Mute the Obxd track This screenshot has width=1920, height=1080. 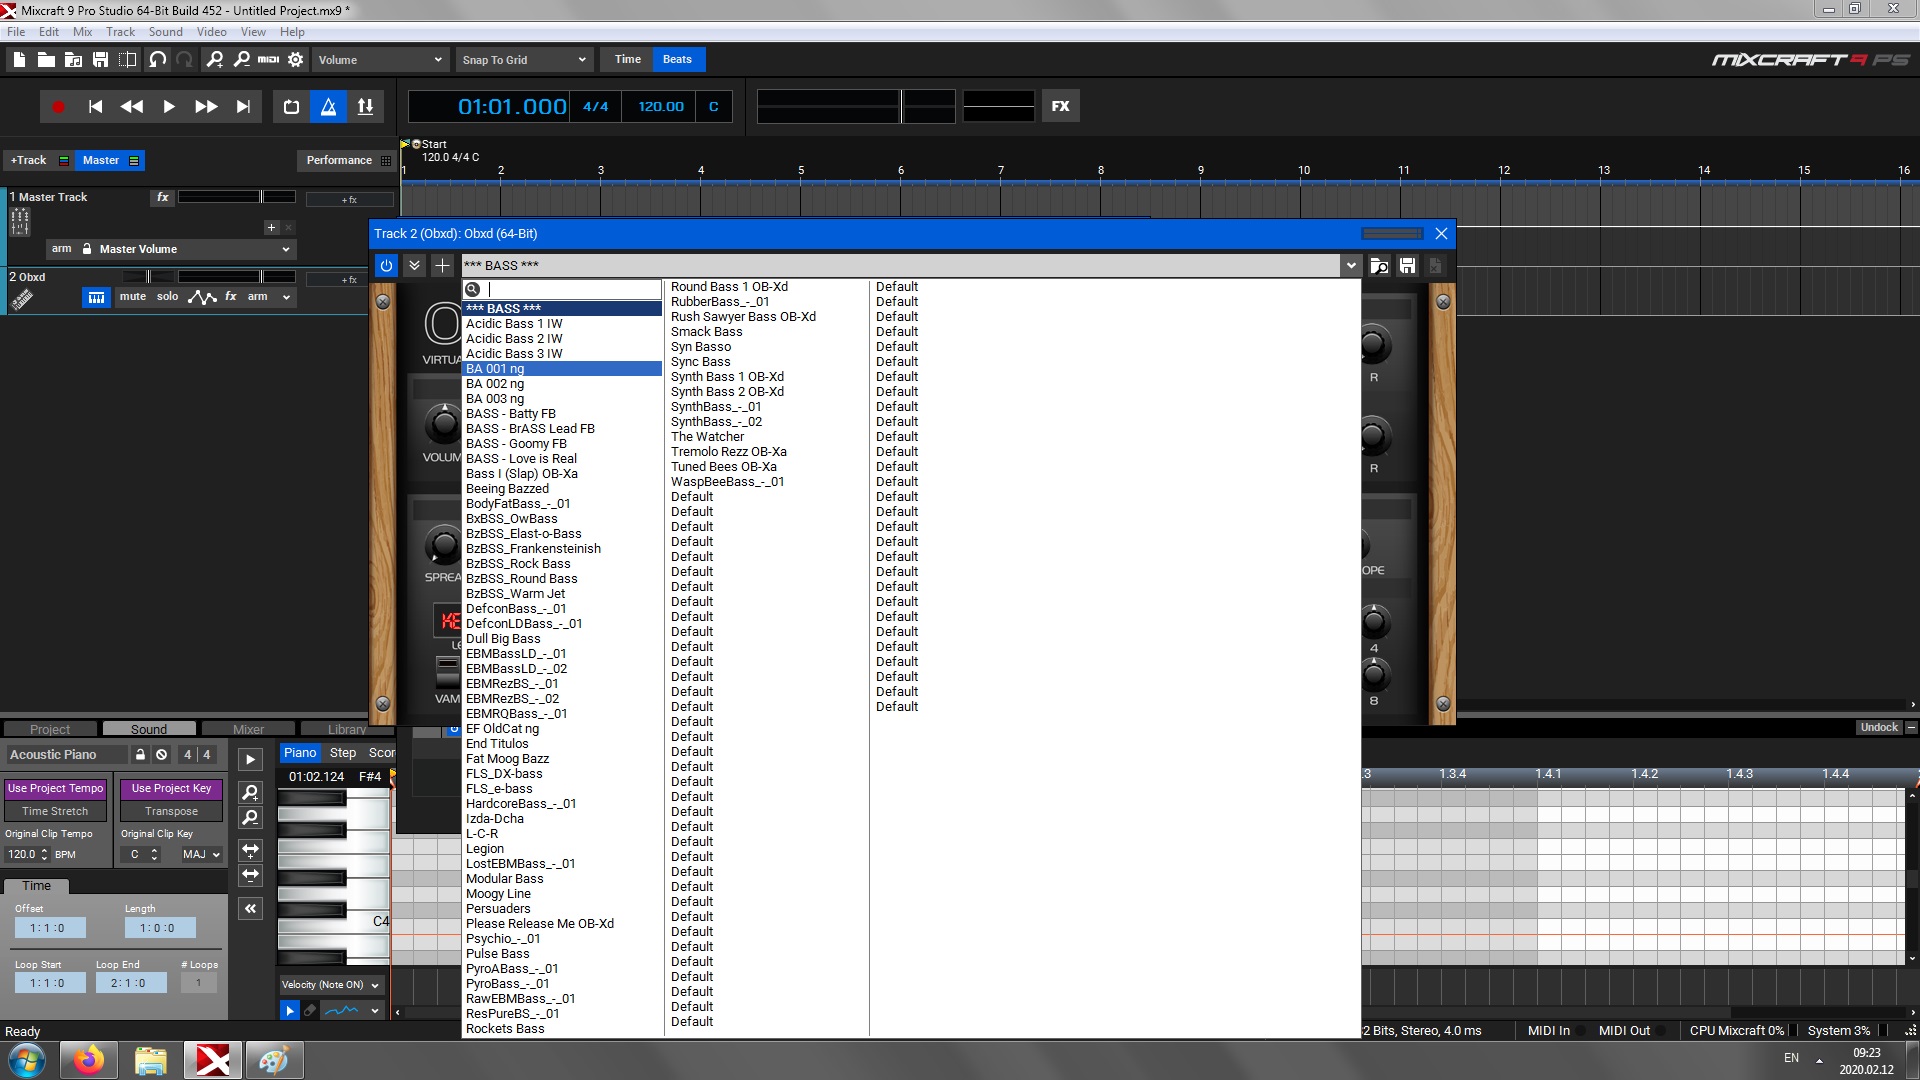point(133,297)
